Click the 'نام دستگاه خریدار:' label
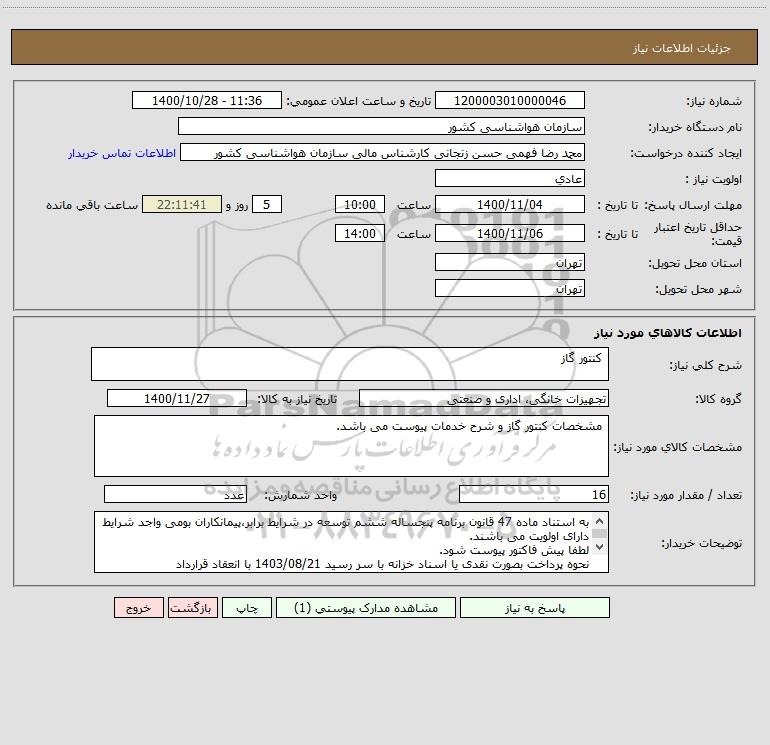 click(695, 128)
